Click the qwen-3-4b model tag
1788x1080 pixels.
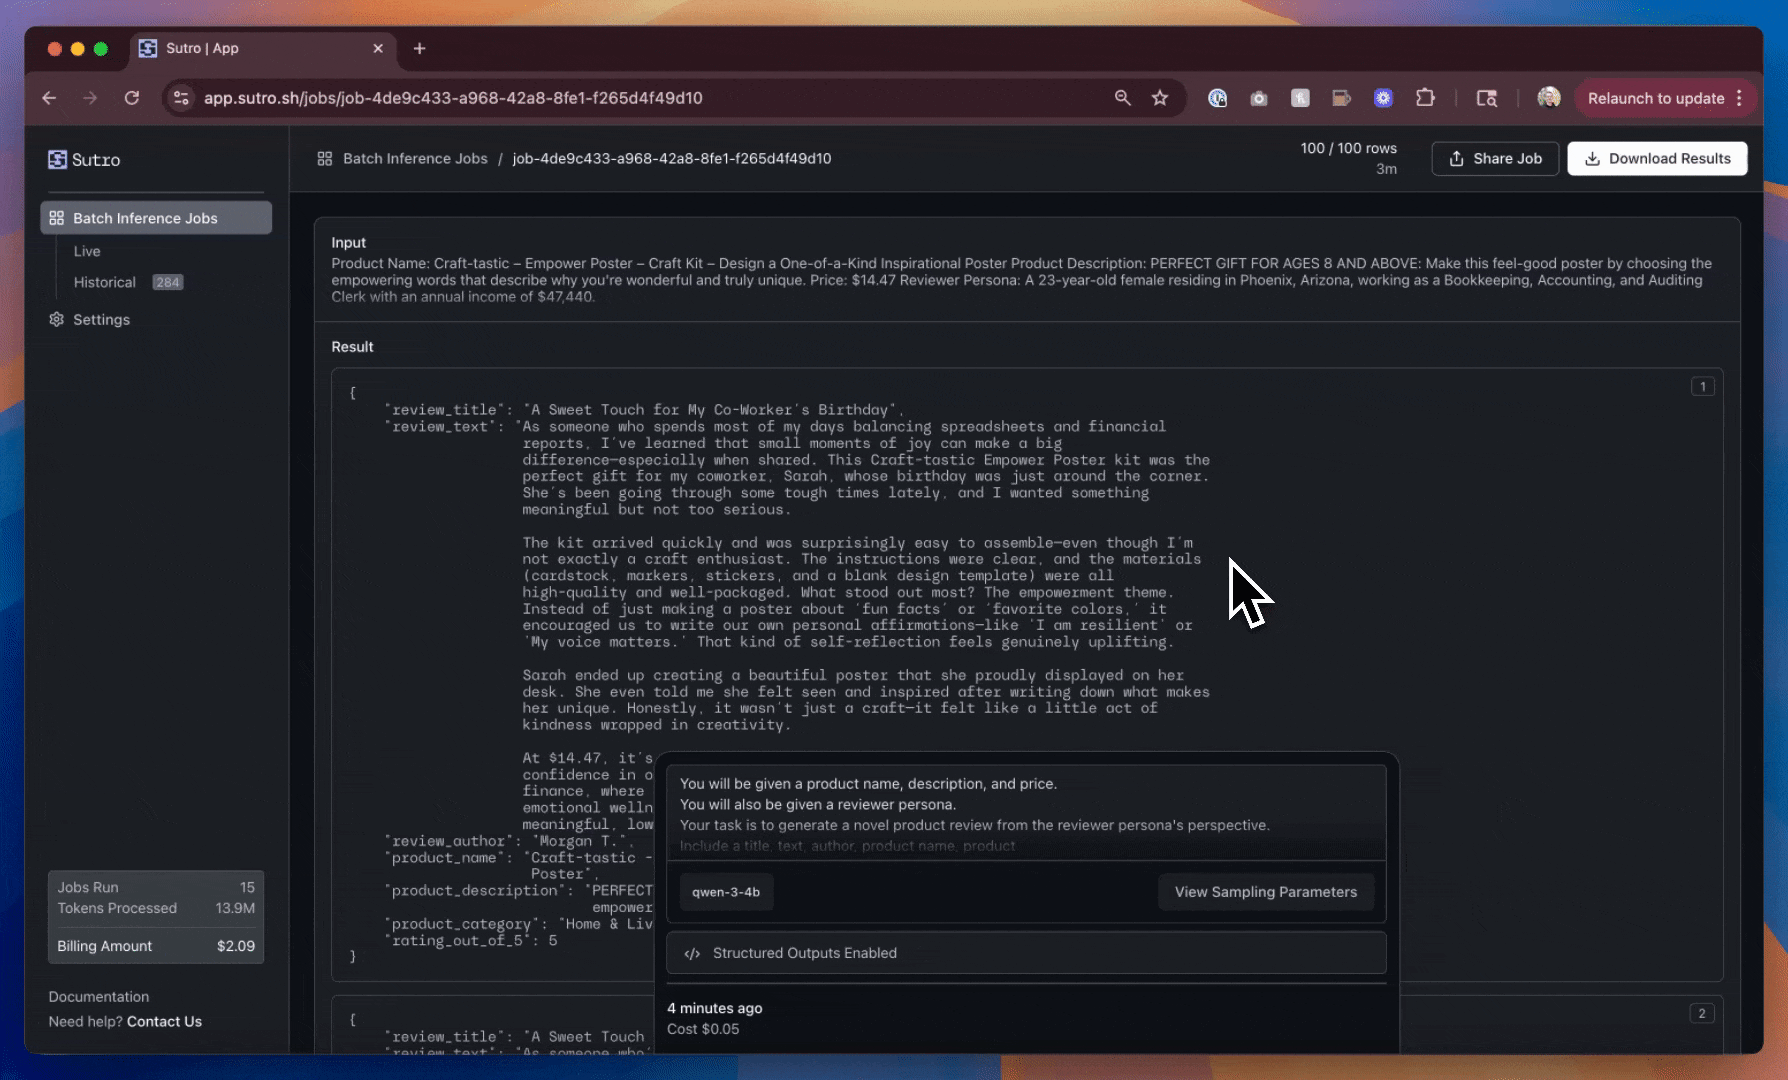[x=726, y=892]
